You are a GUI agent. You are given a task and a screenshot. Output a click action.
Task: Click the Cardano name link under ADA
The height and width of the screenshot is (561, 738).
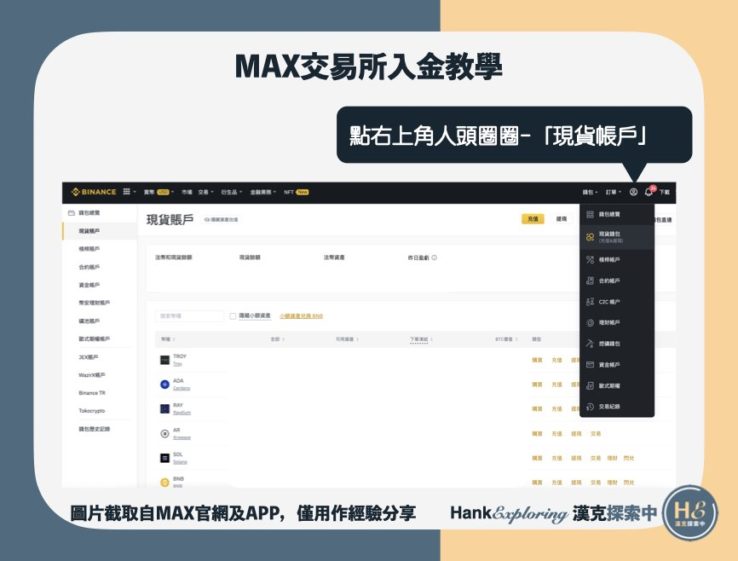click(x=182, y=388)
